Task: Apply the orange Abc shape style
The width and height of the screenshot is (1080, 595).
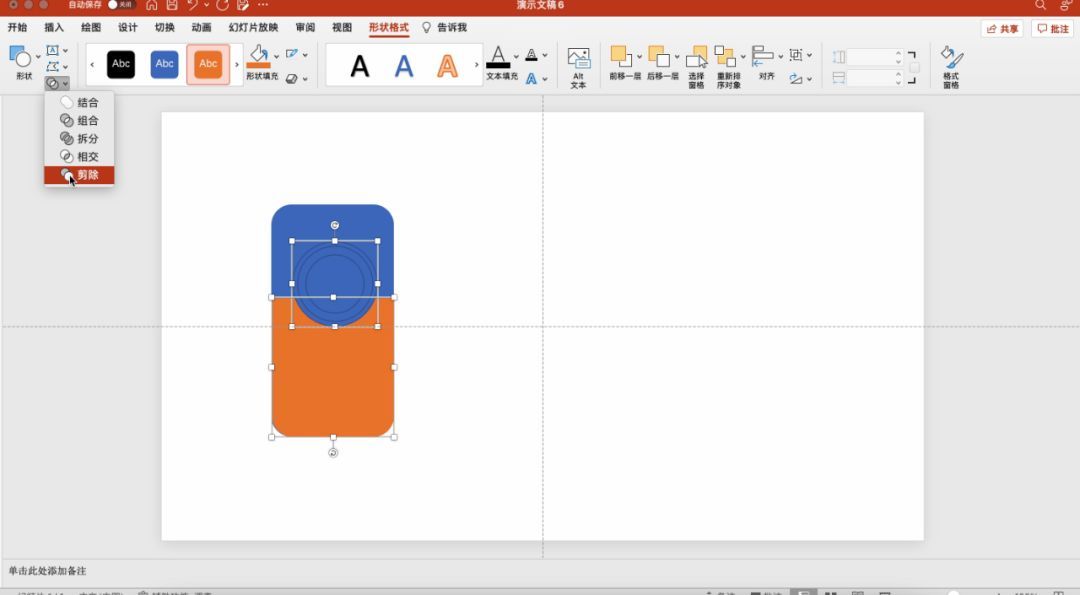Action: point(208,64)
